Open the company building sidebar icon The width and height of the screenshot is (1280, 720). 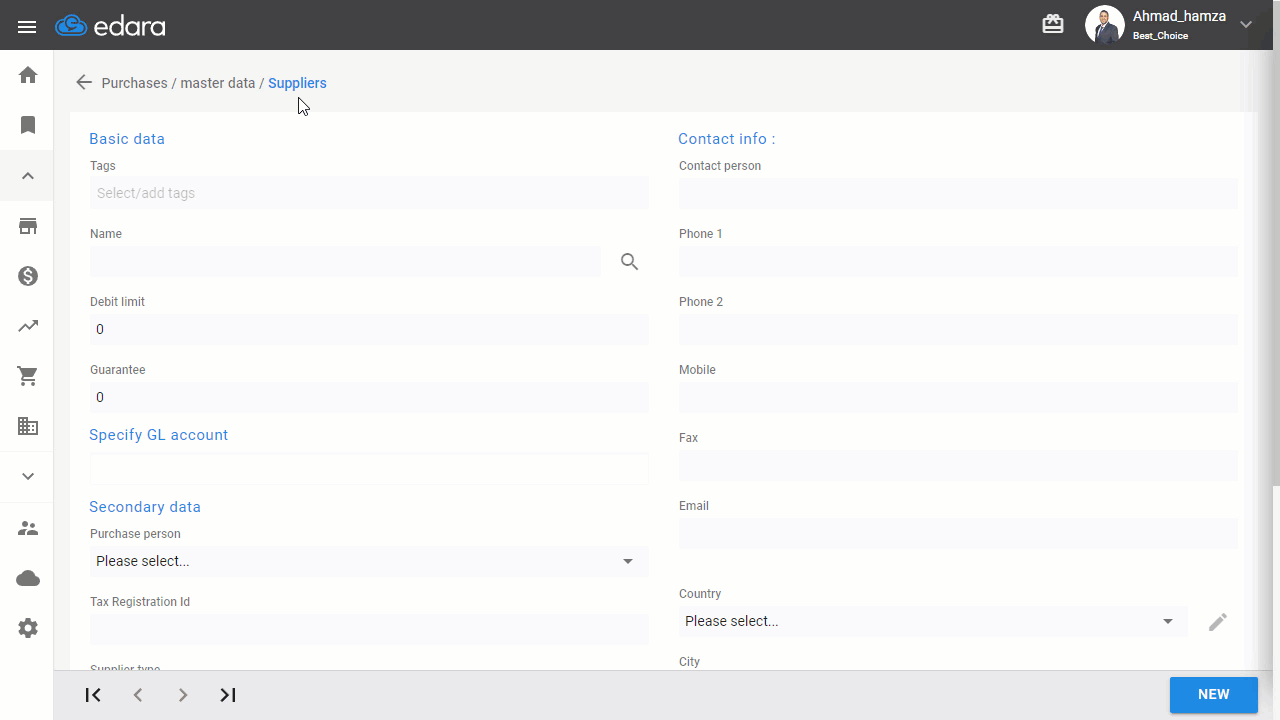tap(28, 426)
